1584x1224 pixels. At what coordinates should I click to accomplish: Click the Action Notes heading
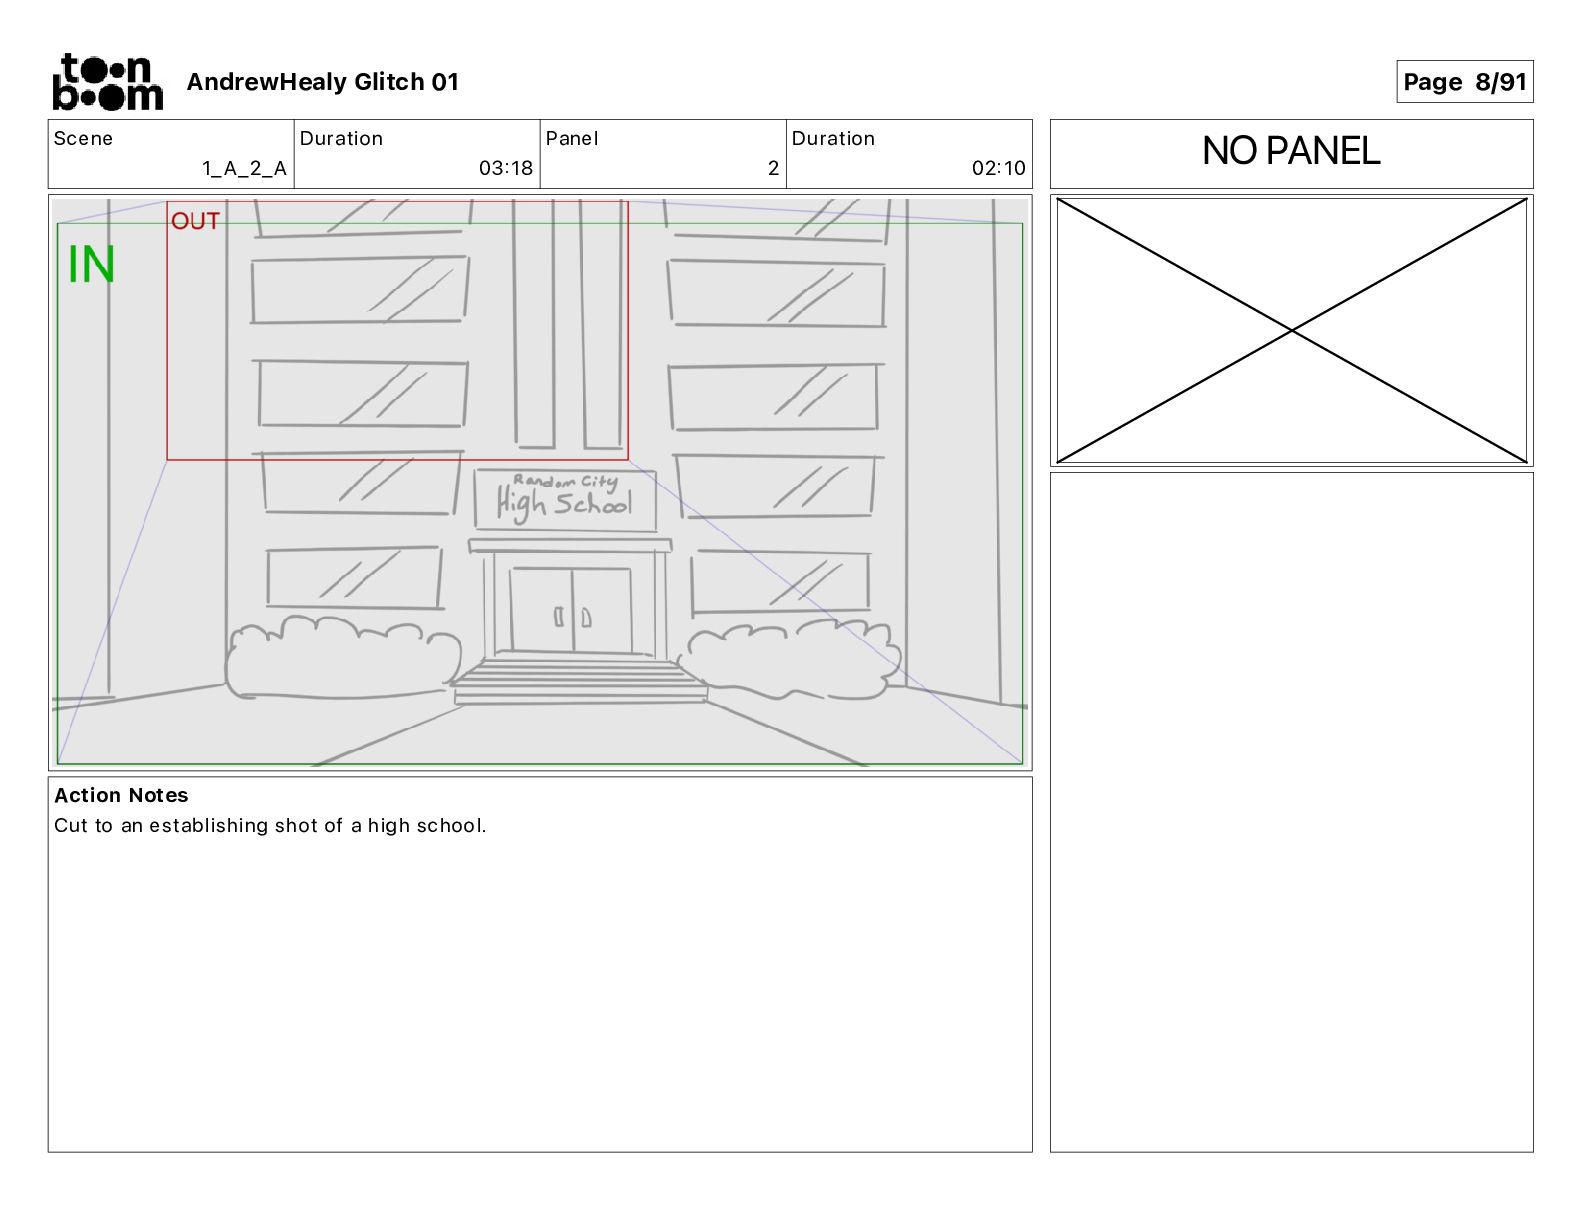click(121, 795)
